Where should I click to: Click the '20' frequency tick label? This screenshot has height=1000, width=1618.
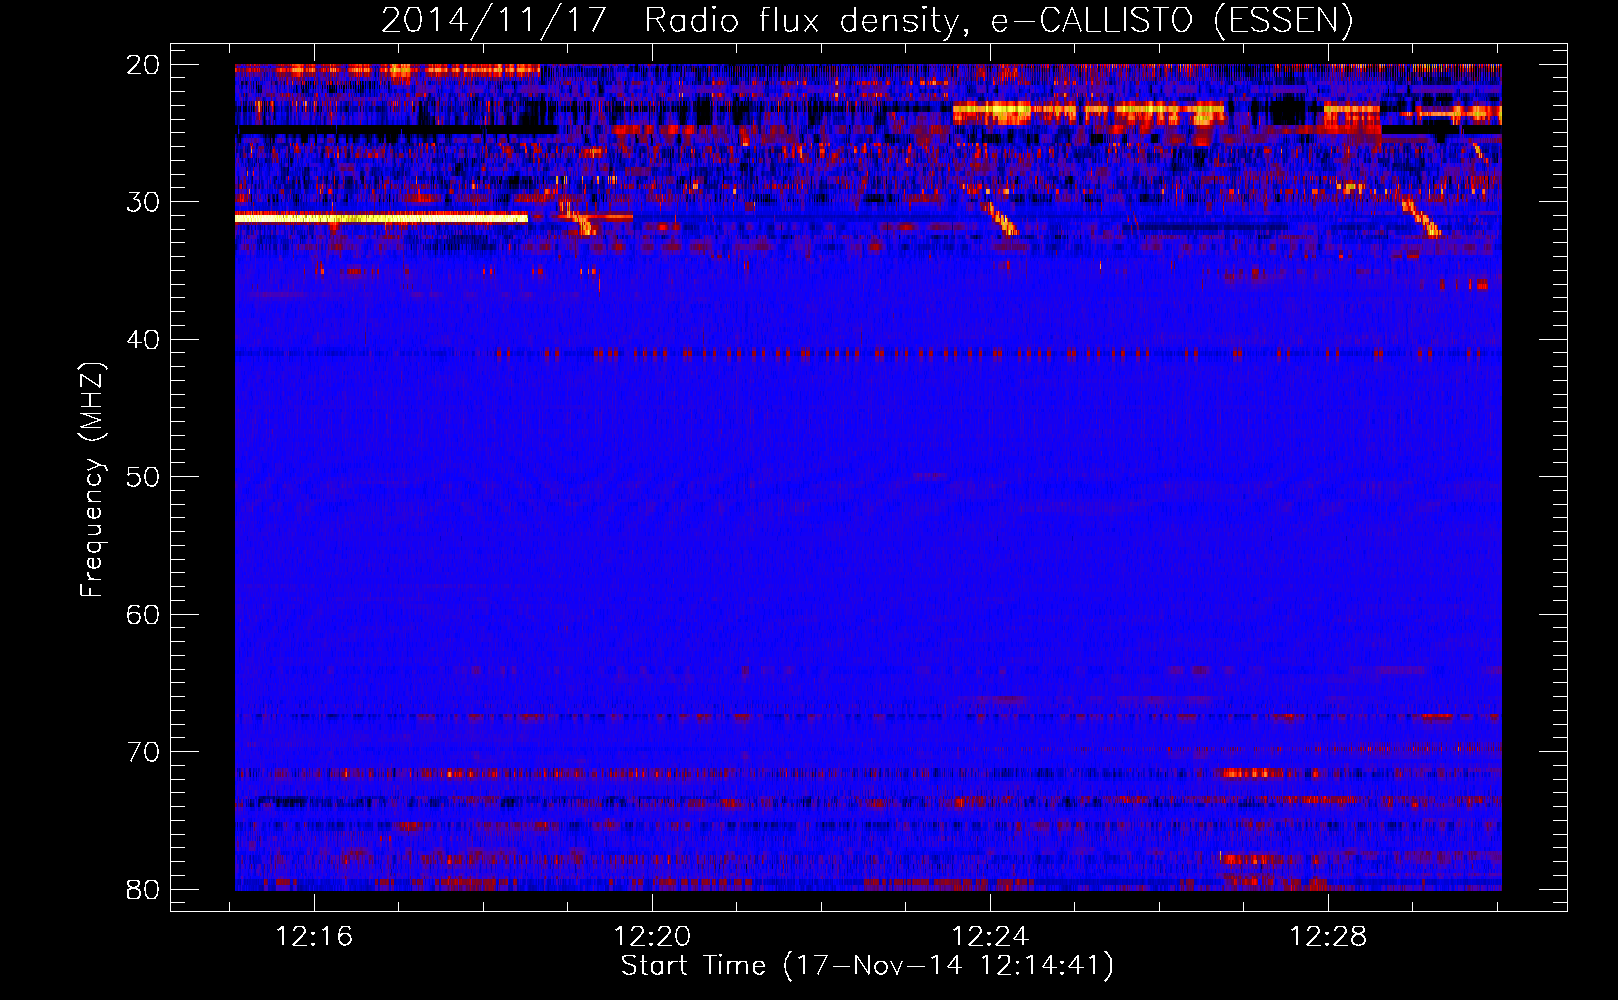tap(143, 65)
